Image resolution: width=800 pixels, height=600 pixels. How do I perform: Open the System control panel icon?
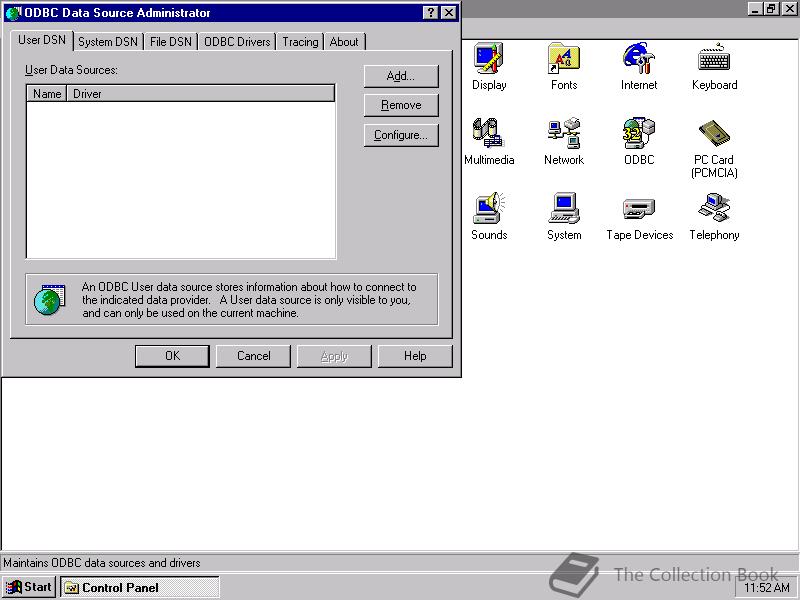(x=564, y=216)
